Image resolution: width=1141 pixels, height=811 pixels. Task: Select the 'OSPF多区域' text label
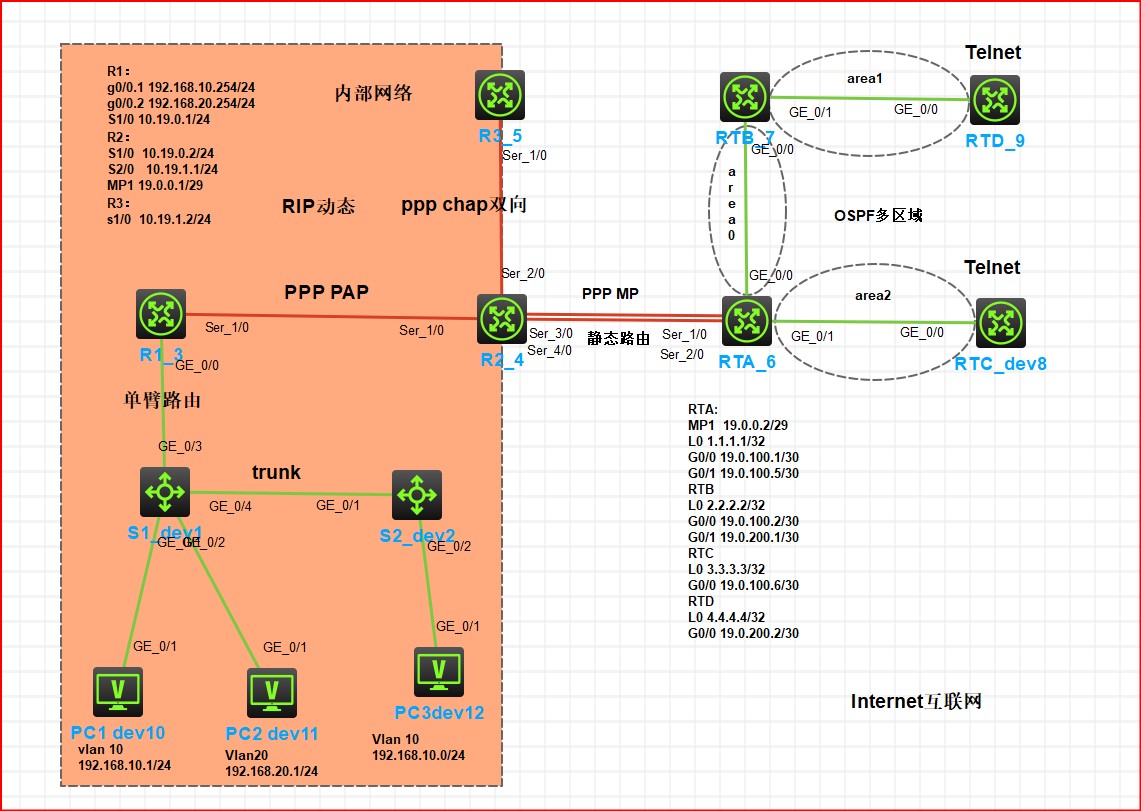tap(878, 215)
